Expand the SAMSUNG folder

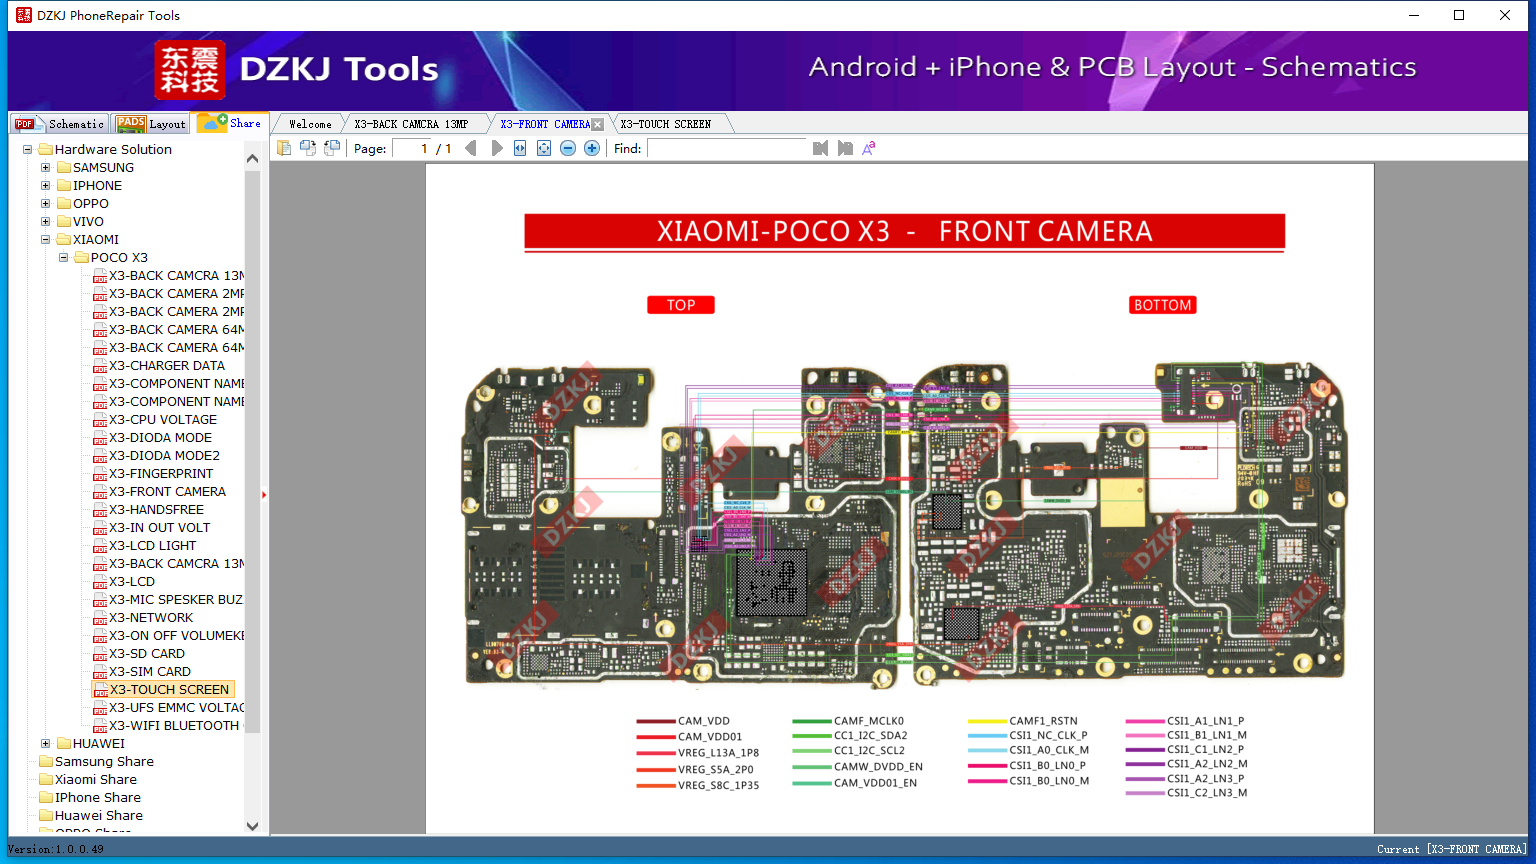pyautogui.click(x=46, y=168)
